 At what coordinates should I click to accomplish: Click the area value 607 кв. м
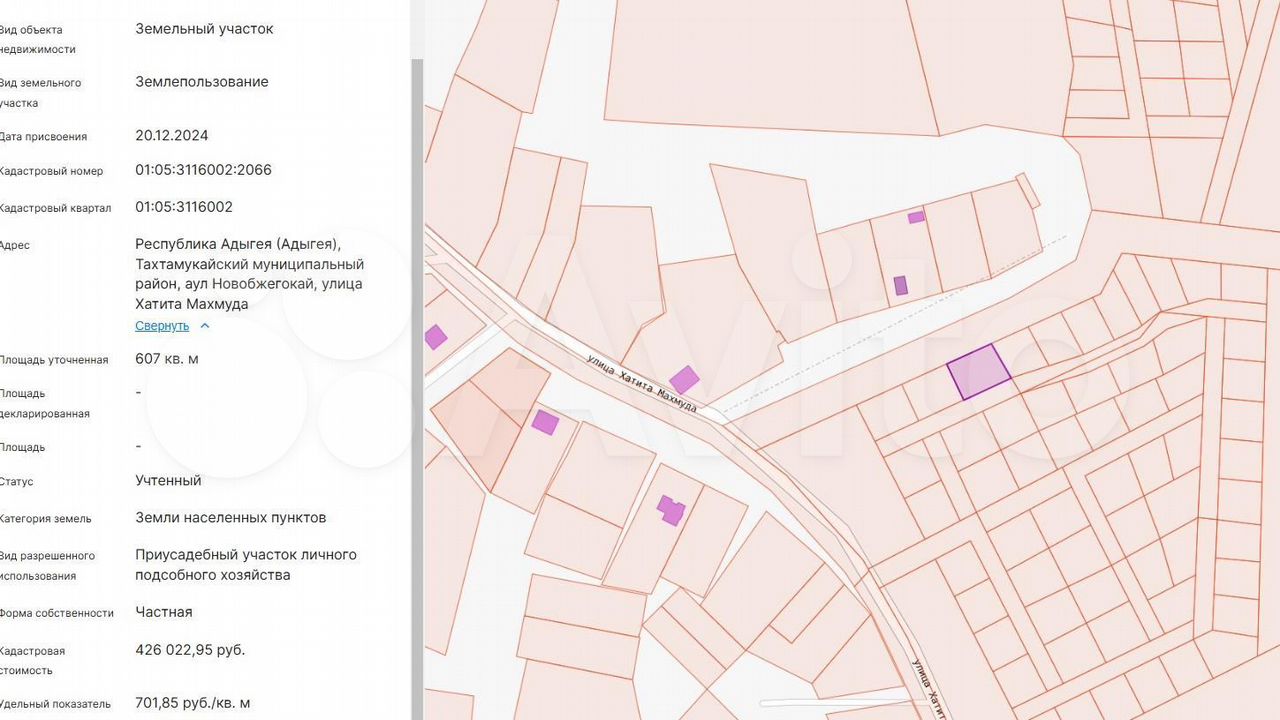pos(167,359)
